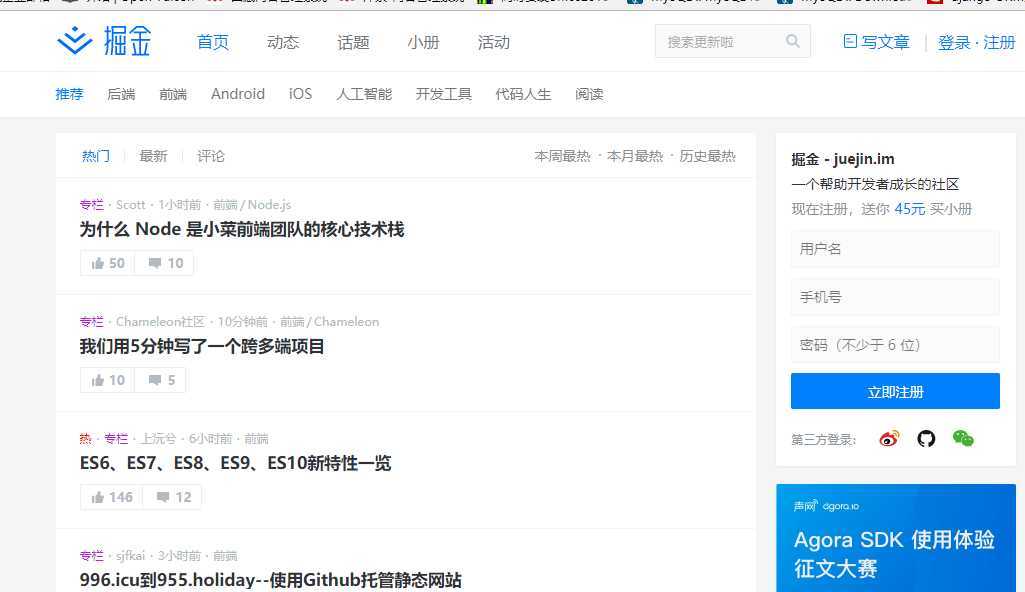Open the 动态 nav tab
Screen dimensions: 1025x592
tap(283, 42)
